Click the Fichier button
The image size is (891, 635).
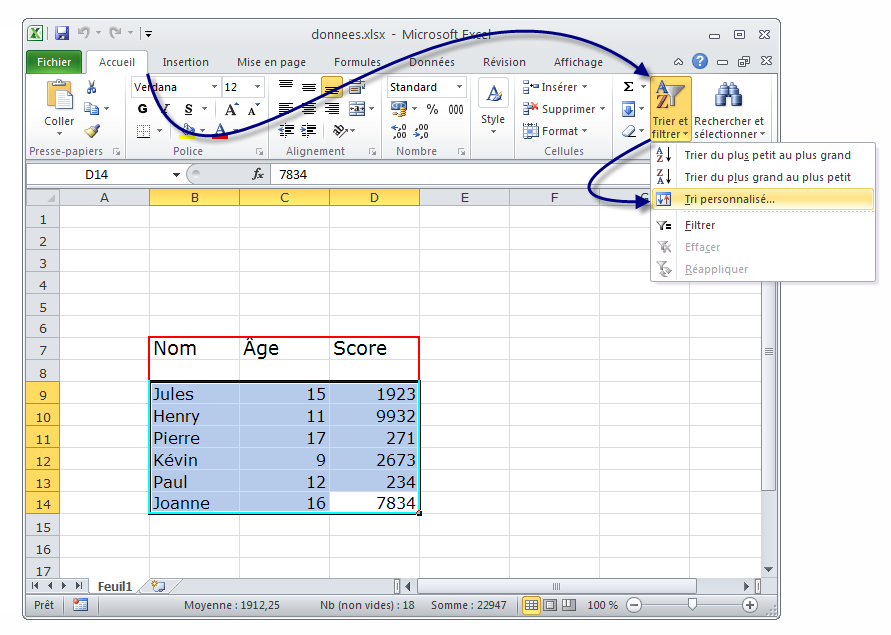(54, 62)
